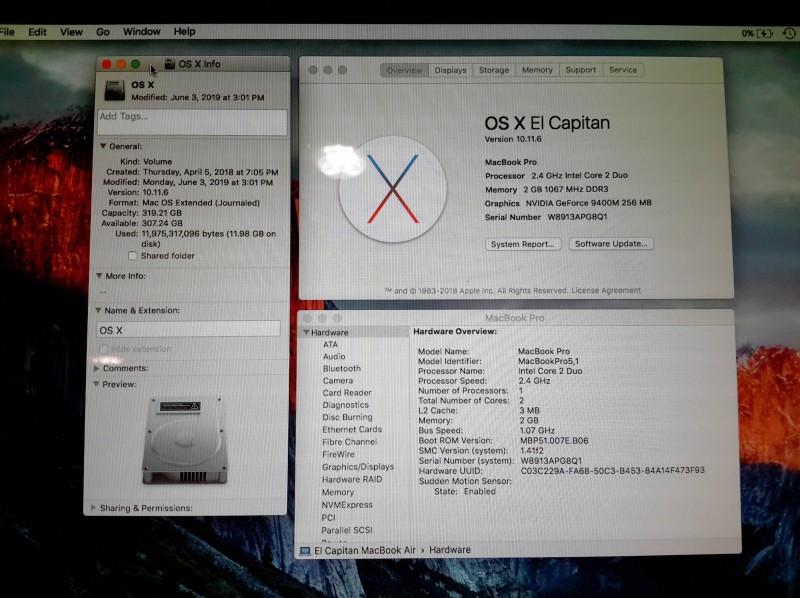Expand the Comments section
Viewport: 800px width, 598px height.
coord(96,368)
